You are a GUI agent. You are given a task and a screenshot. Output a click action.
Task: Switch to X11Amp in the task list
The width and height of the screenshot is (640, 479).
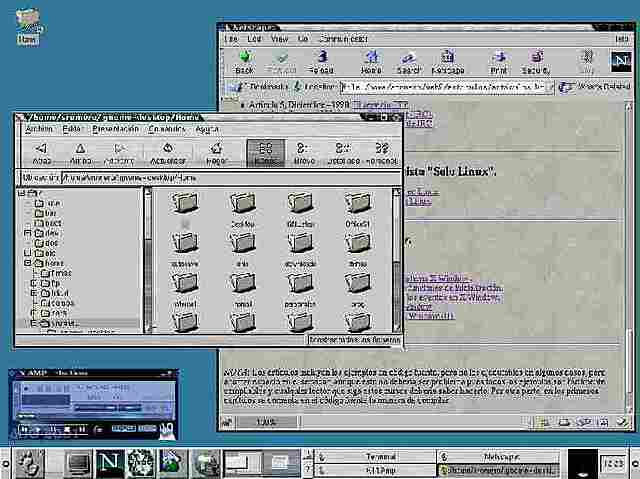click(x=374, y=470)
